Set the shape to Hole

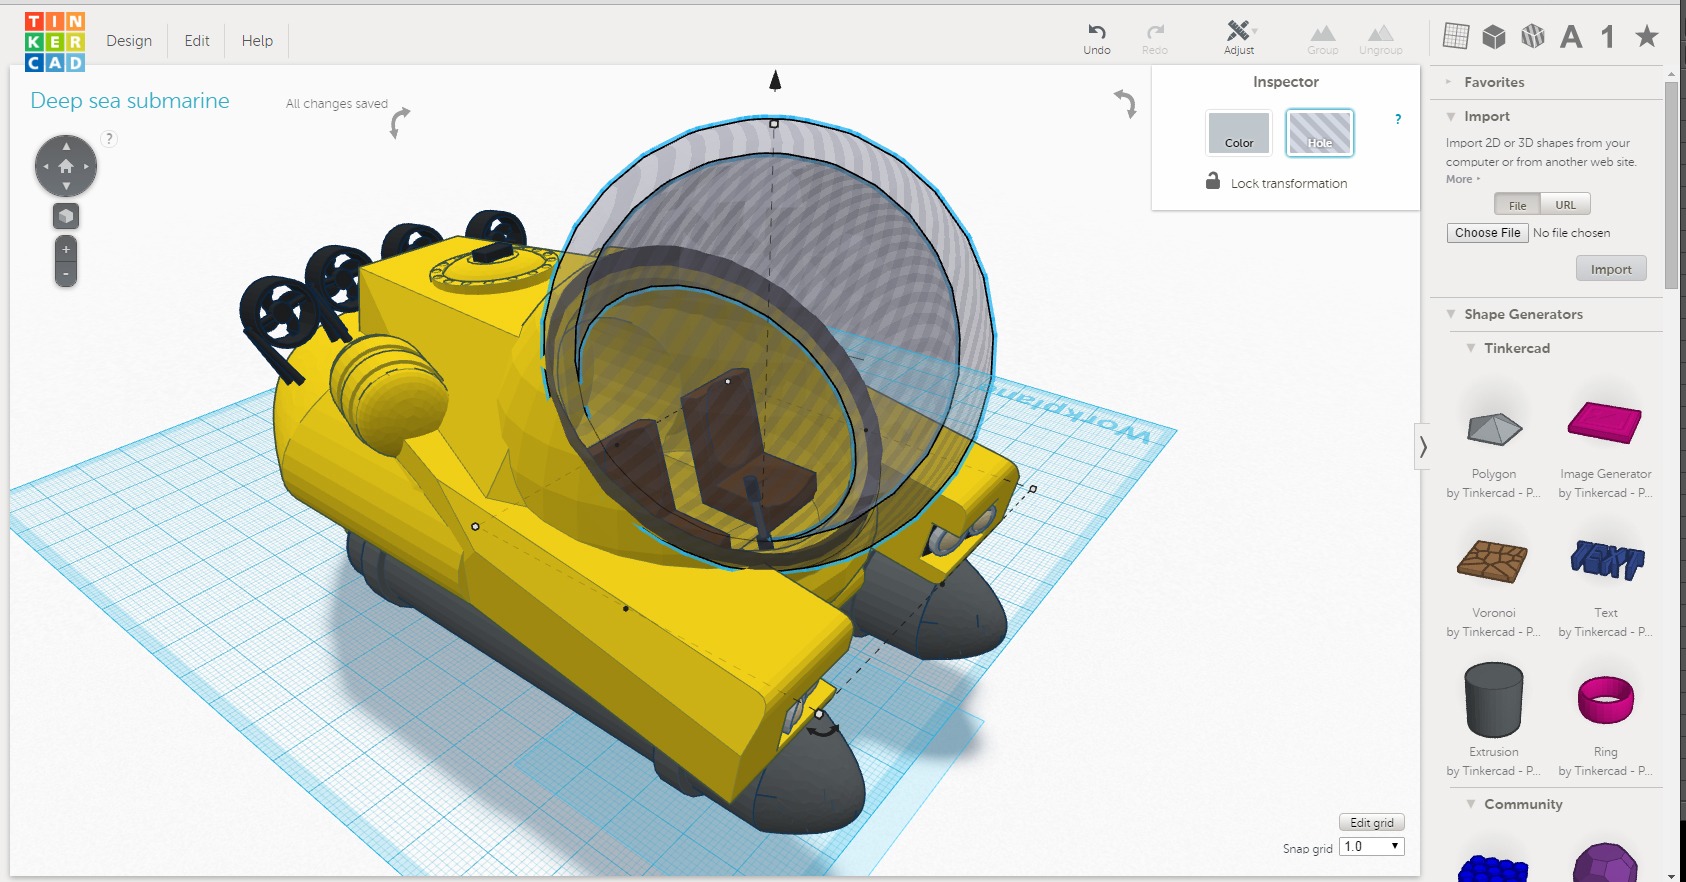(x=1319, y=133)
